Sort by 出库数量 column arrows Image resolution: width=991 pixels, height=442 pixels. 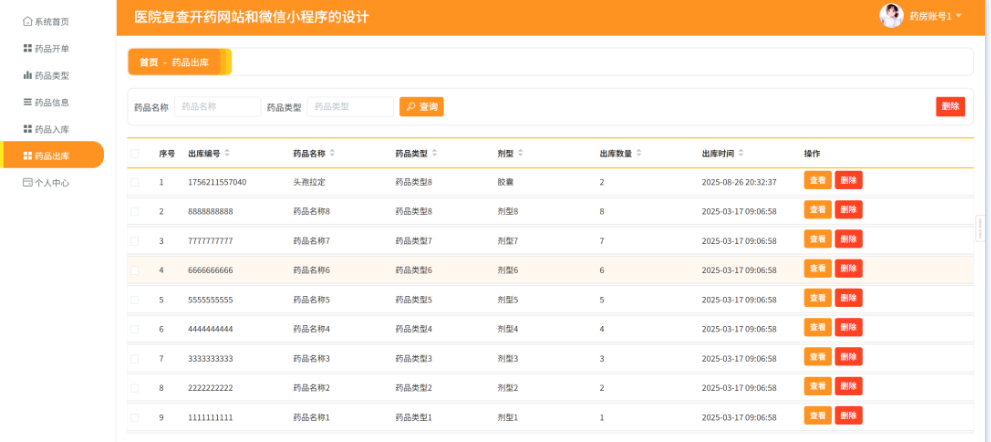coord(639,153)
